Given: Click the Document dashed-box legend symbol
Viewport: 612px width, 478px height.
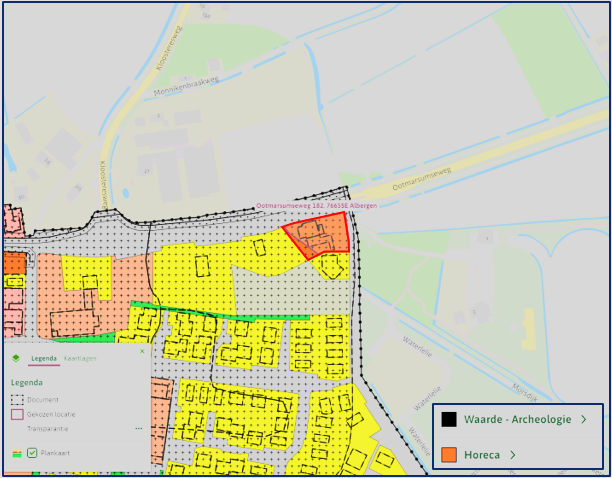Looking at the screenshot, I should pos(17,400).
